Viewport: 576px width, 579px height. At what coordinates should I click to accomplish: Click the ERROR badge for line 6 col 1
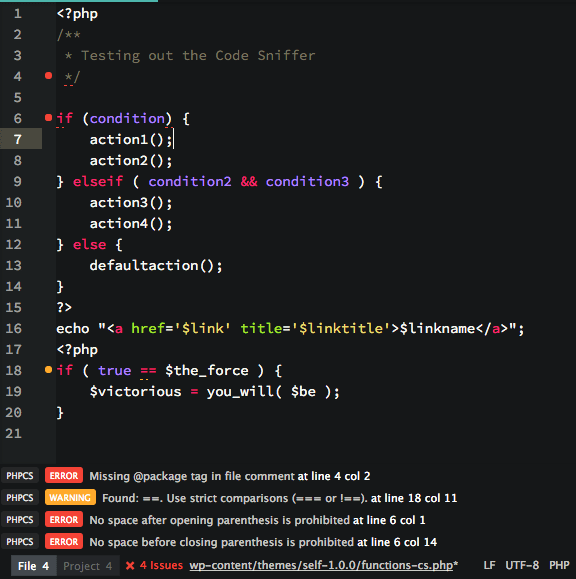[64, 520]
